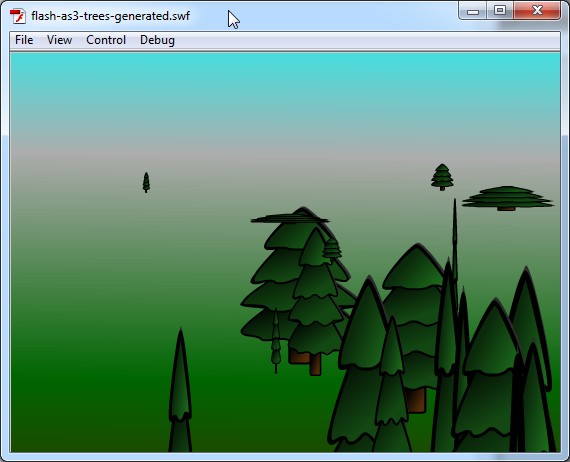The height and width of the screenshot is (462, 570).
Task: Open the Control menu
Action: click(x=106, y=40)
